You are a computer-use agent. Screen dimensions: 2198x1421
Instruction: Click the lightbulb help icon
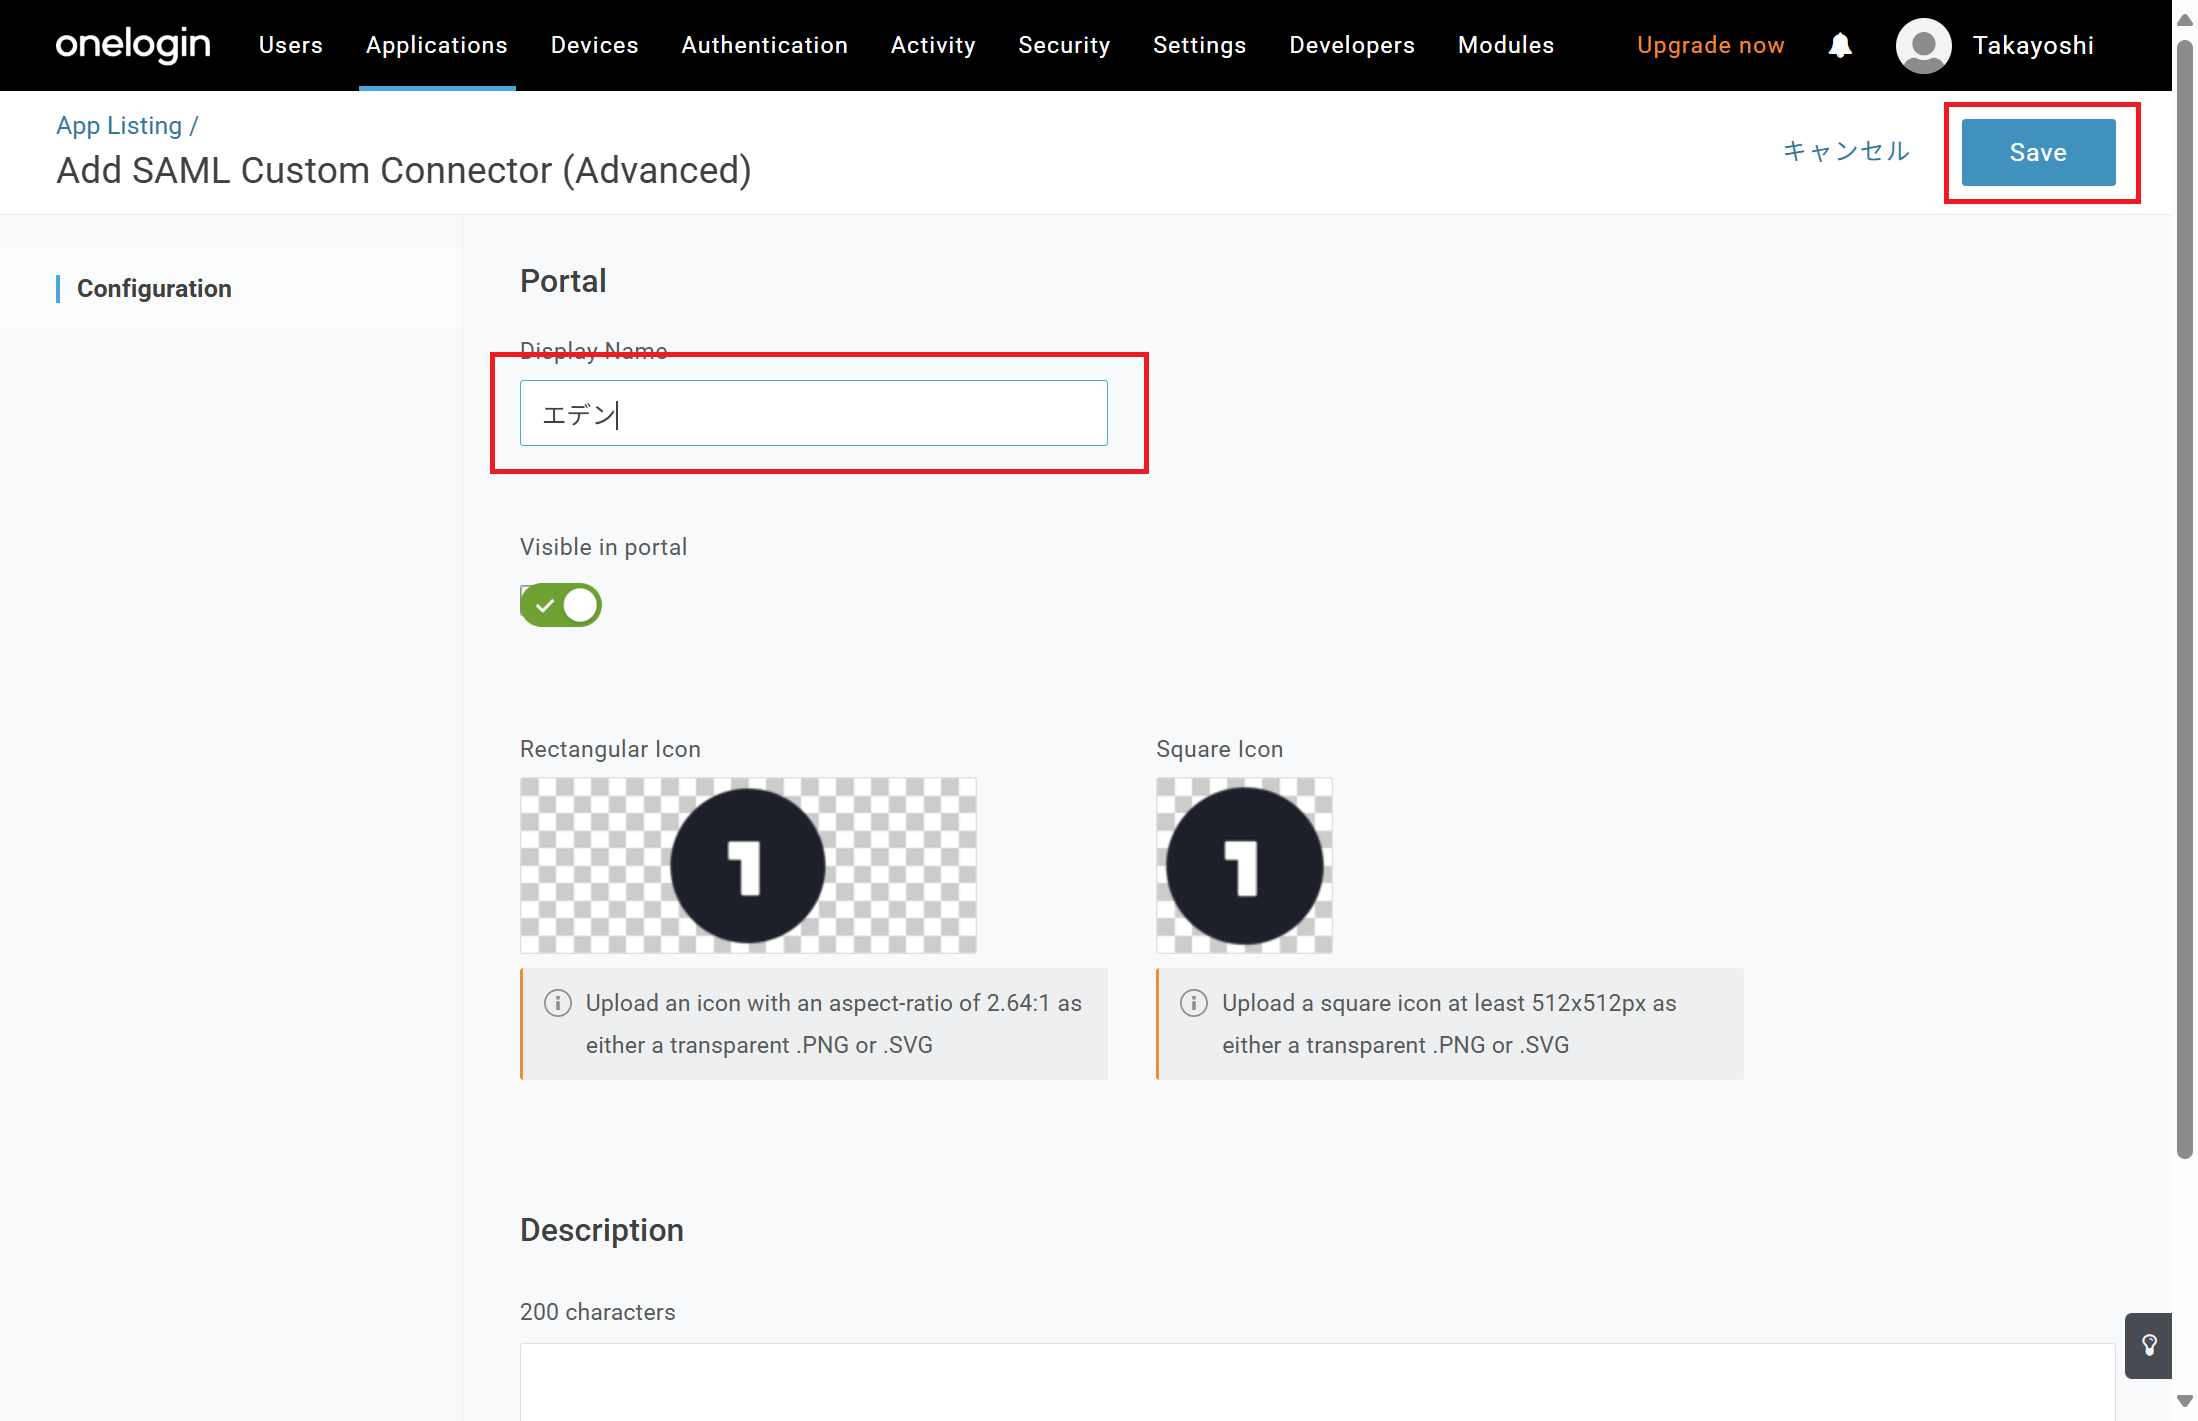pos(2149,1345)
